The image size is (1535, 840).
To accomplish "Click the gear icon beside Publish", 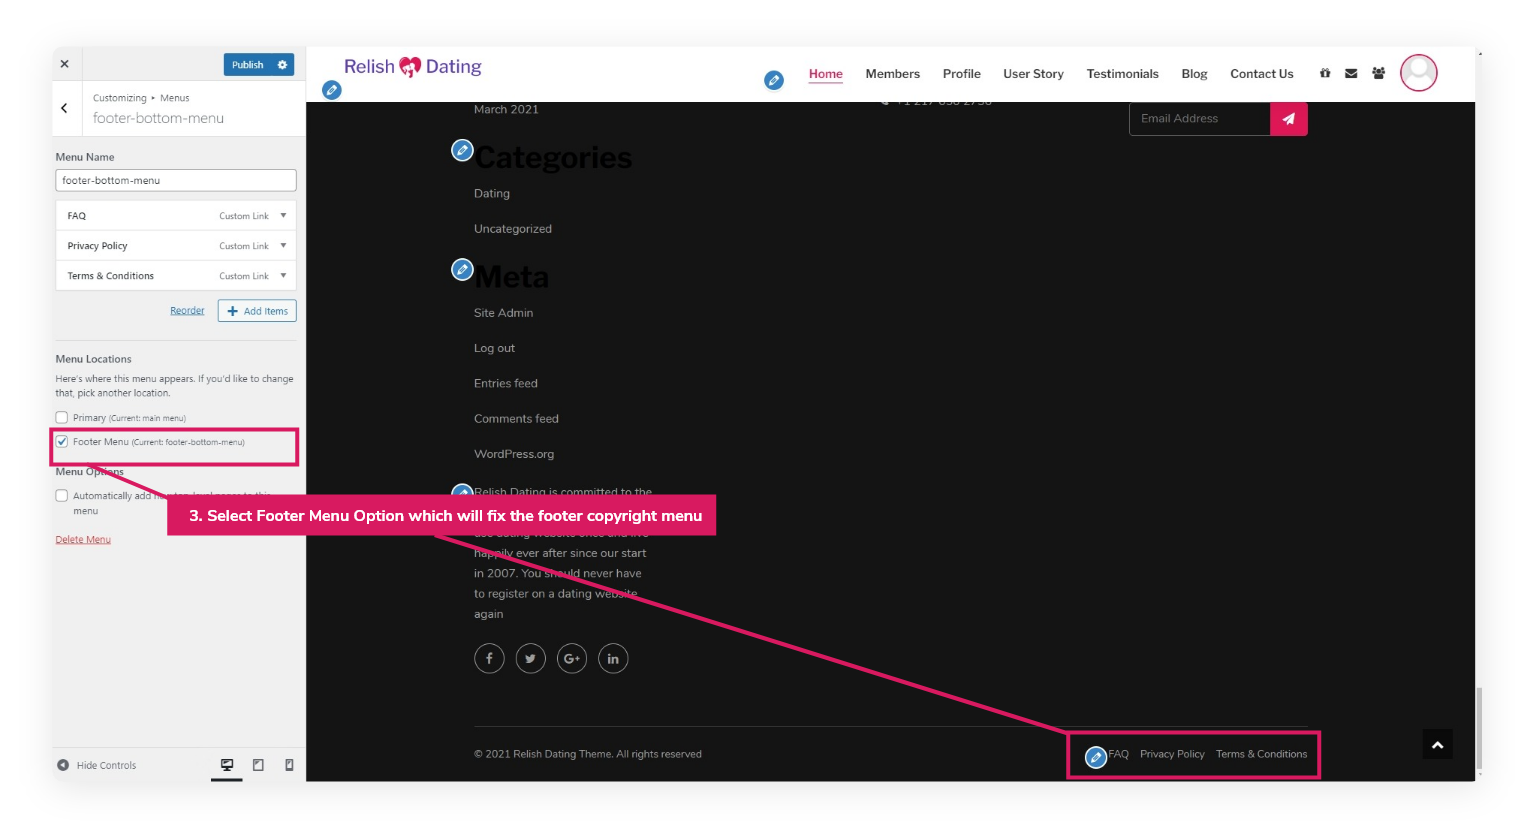I will (x=283, y=65).
